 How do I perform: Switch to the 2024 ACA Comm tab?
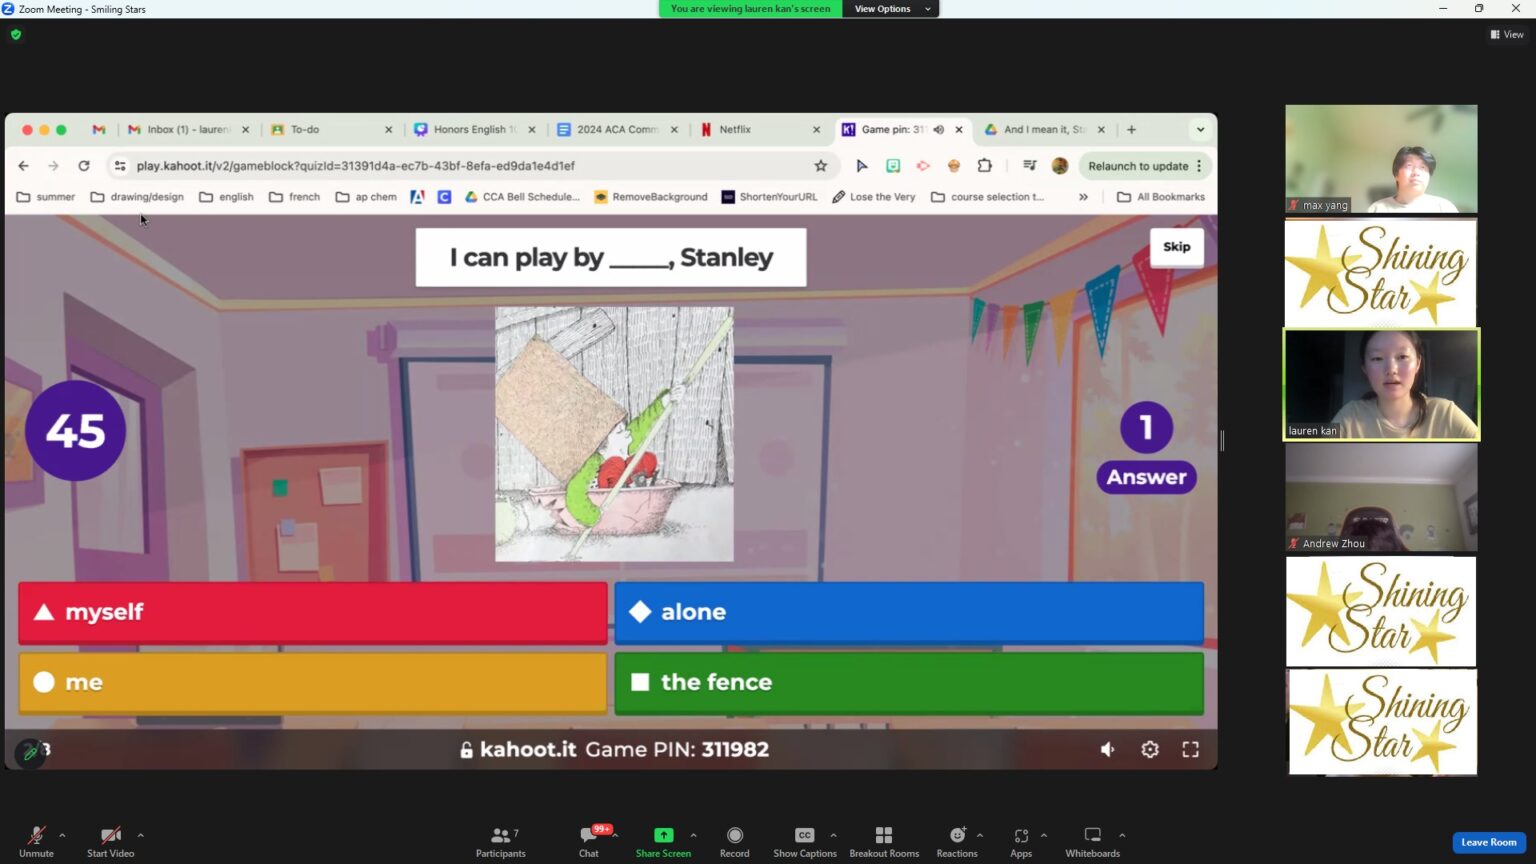[616, 130]
